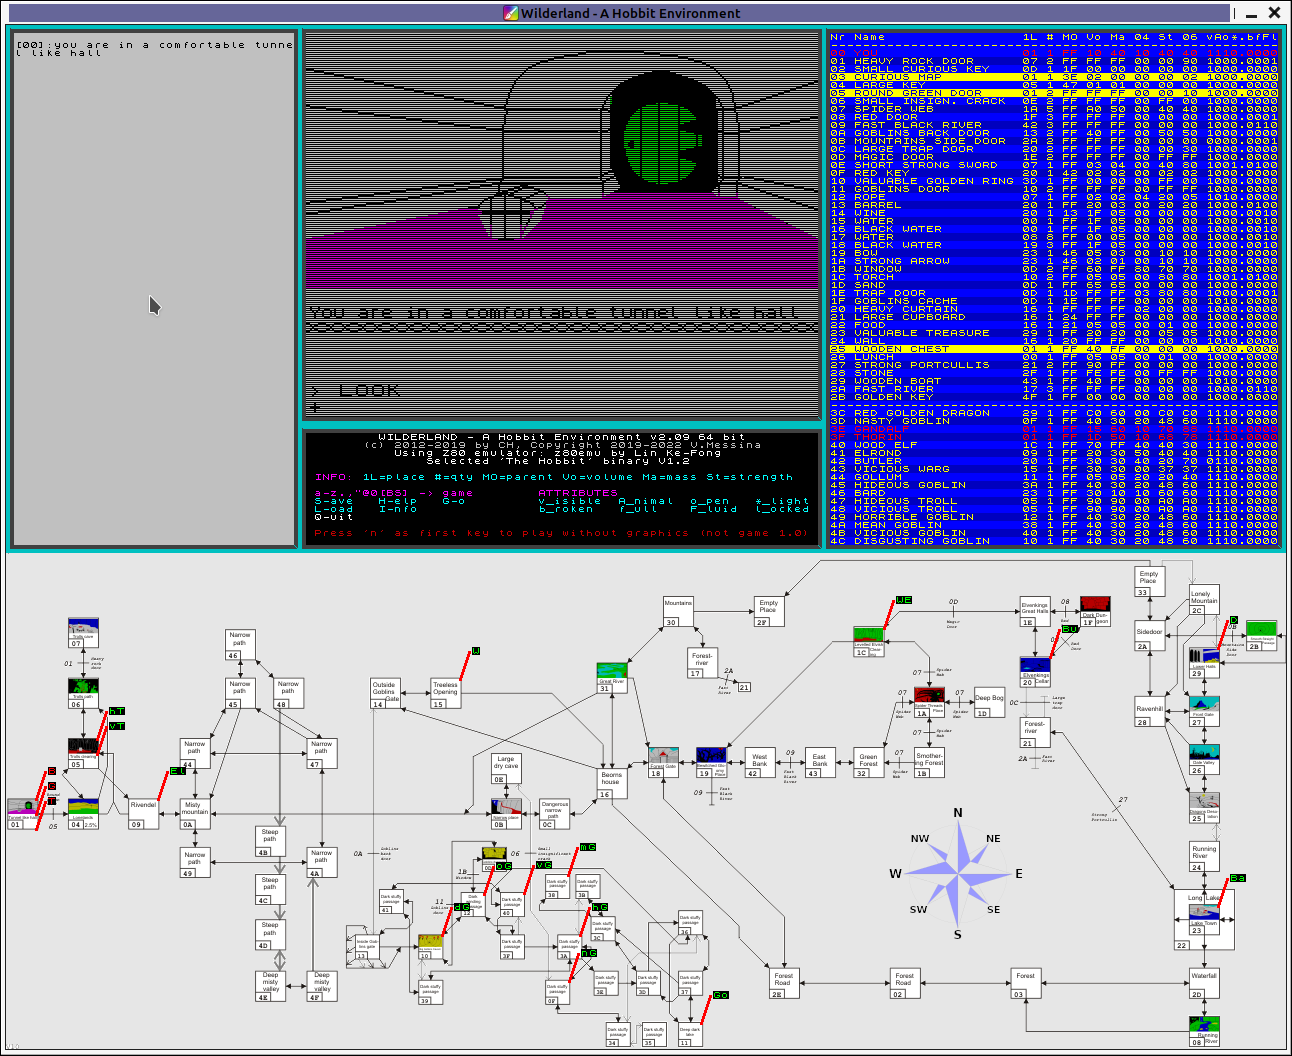Click the 'I-nfo' command text
The width and height of the screenshot is (1292, 1056).
(398, 509)
